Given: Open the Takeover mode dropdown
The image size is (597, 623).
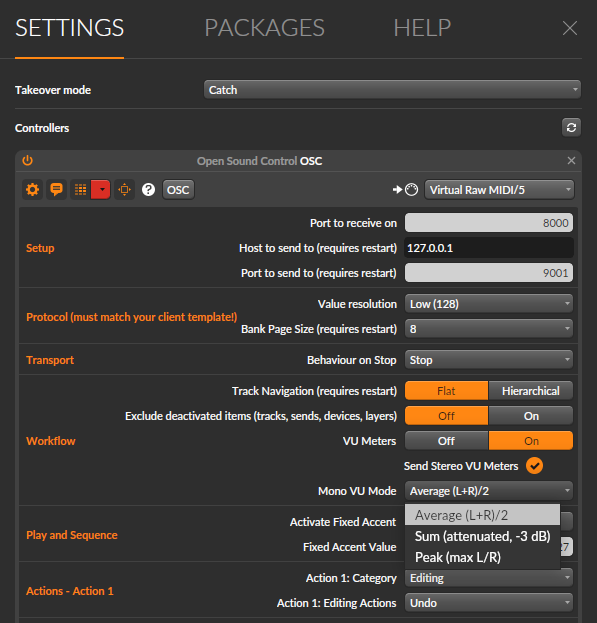Looking at the screenshot, I should [392, 90].
